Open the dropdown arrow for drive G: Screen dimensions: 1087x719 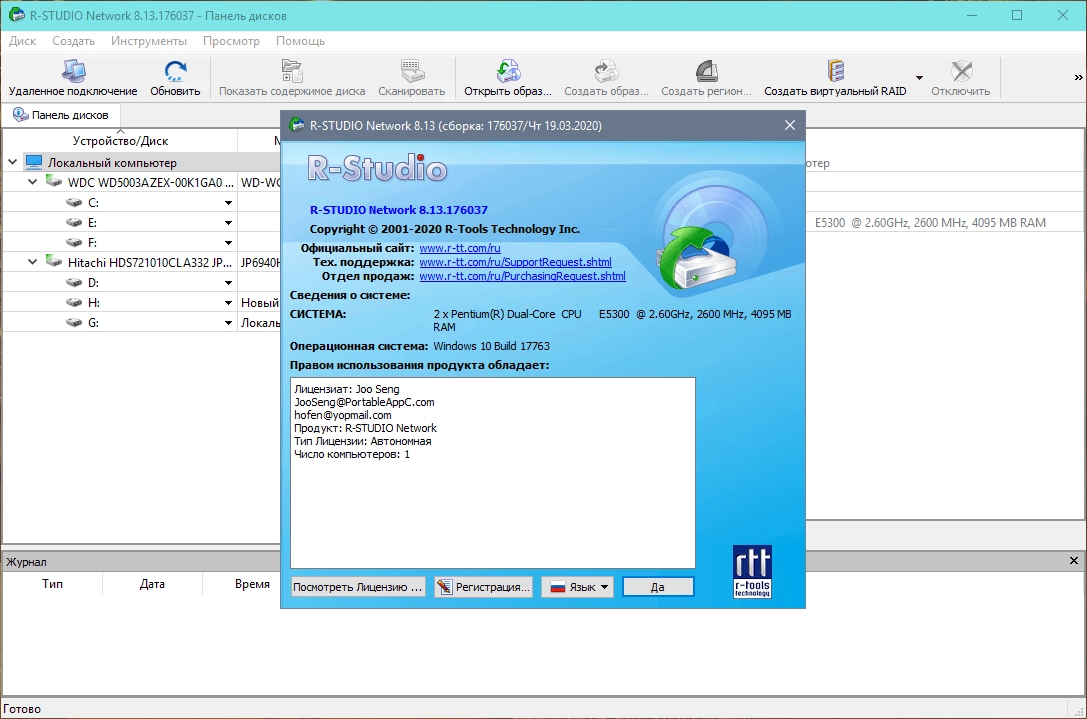click(228, 323)
